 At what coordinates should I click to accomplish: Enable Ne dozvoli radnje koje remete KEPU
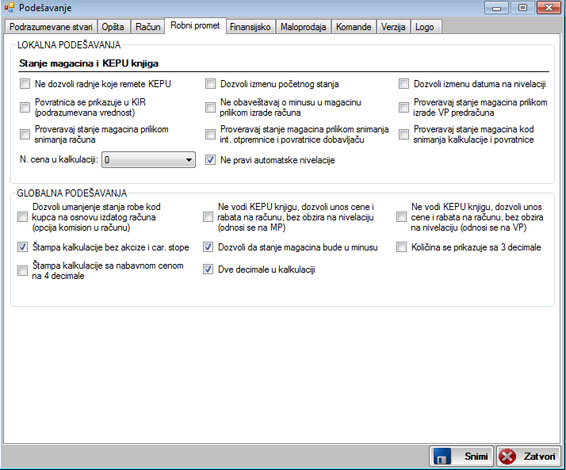[25, 84]
